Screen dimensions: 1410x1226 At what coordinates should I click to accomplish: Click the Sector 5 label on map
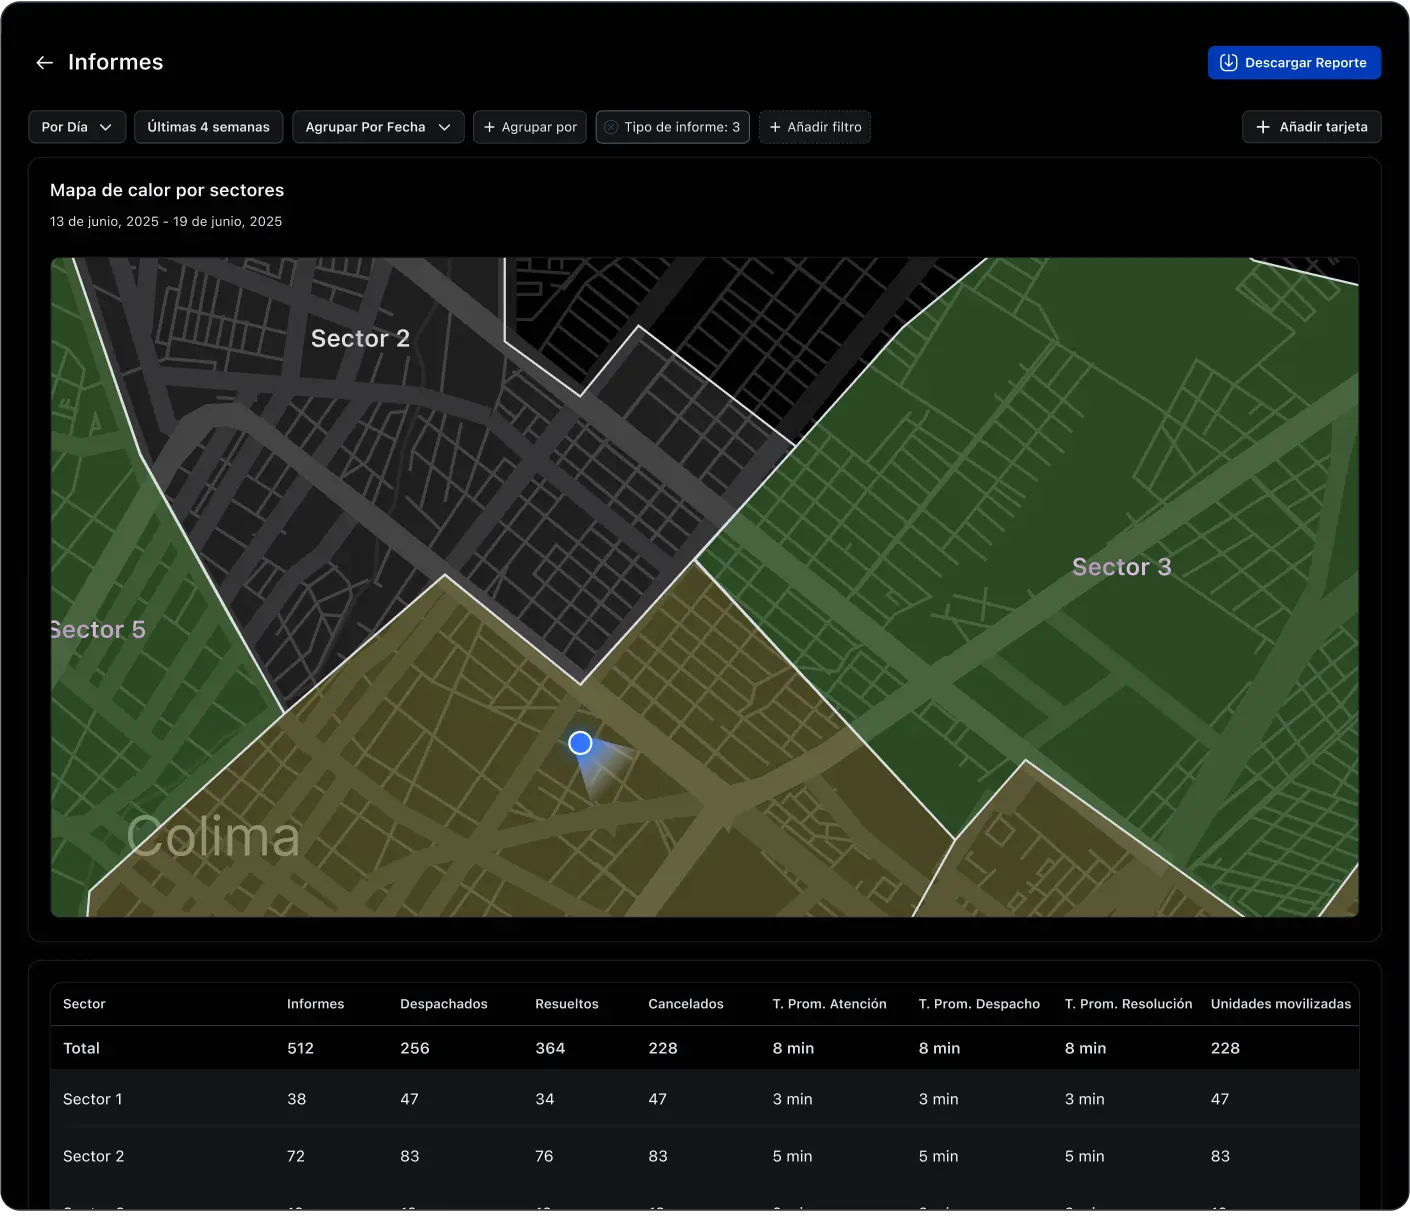point(98,630)
